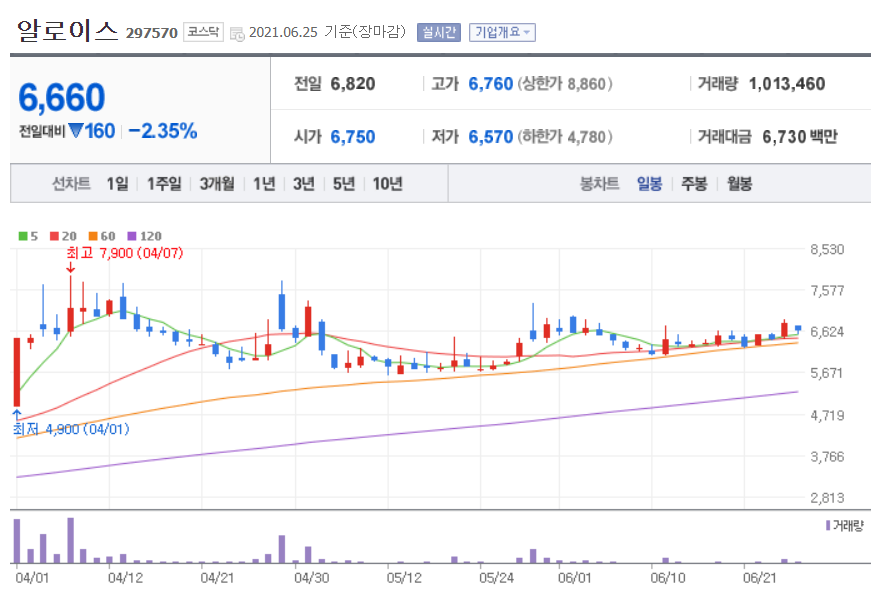Click the current price 6,660
871x591 pixels.
[62, 98]
